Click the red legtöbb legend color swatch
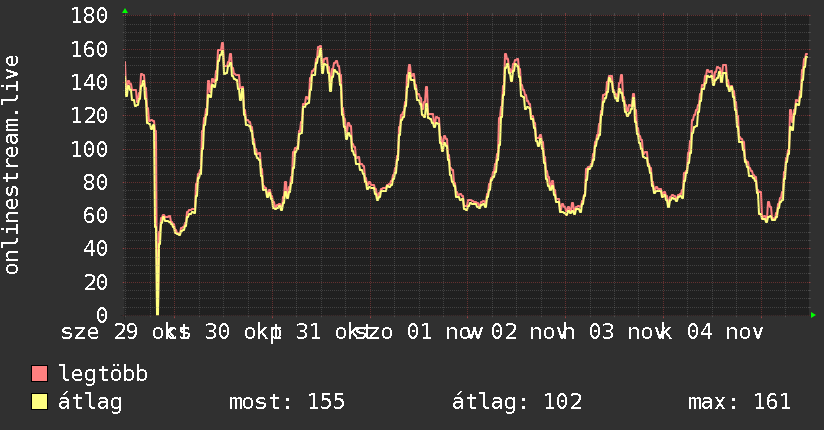The width and height of the screenshot is (824, 430). click(40, 375)
